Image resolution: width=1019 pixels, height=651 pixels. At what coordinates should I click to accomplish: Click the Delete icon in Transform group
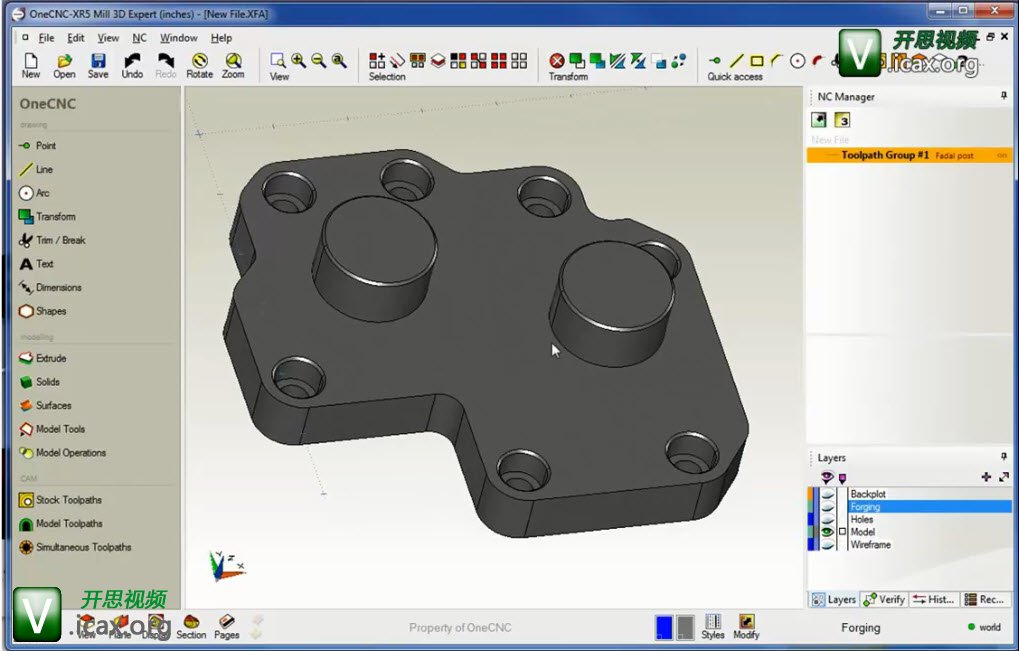(557, 61)
